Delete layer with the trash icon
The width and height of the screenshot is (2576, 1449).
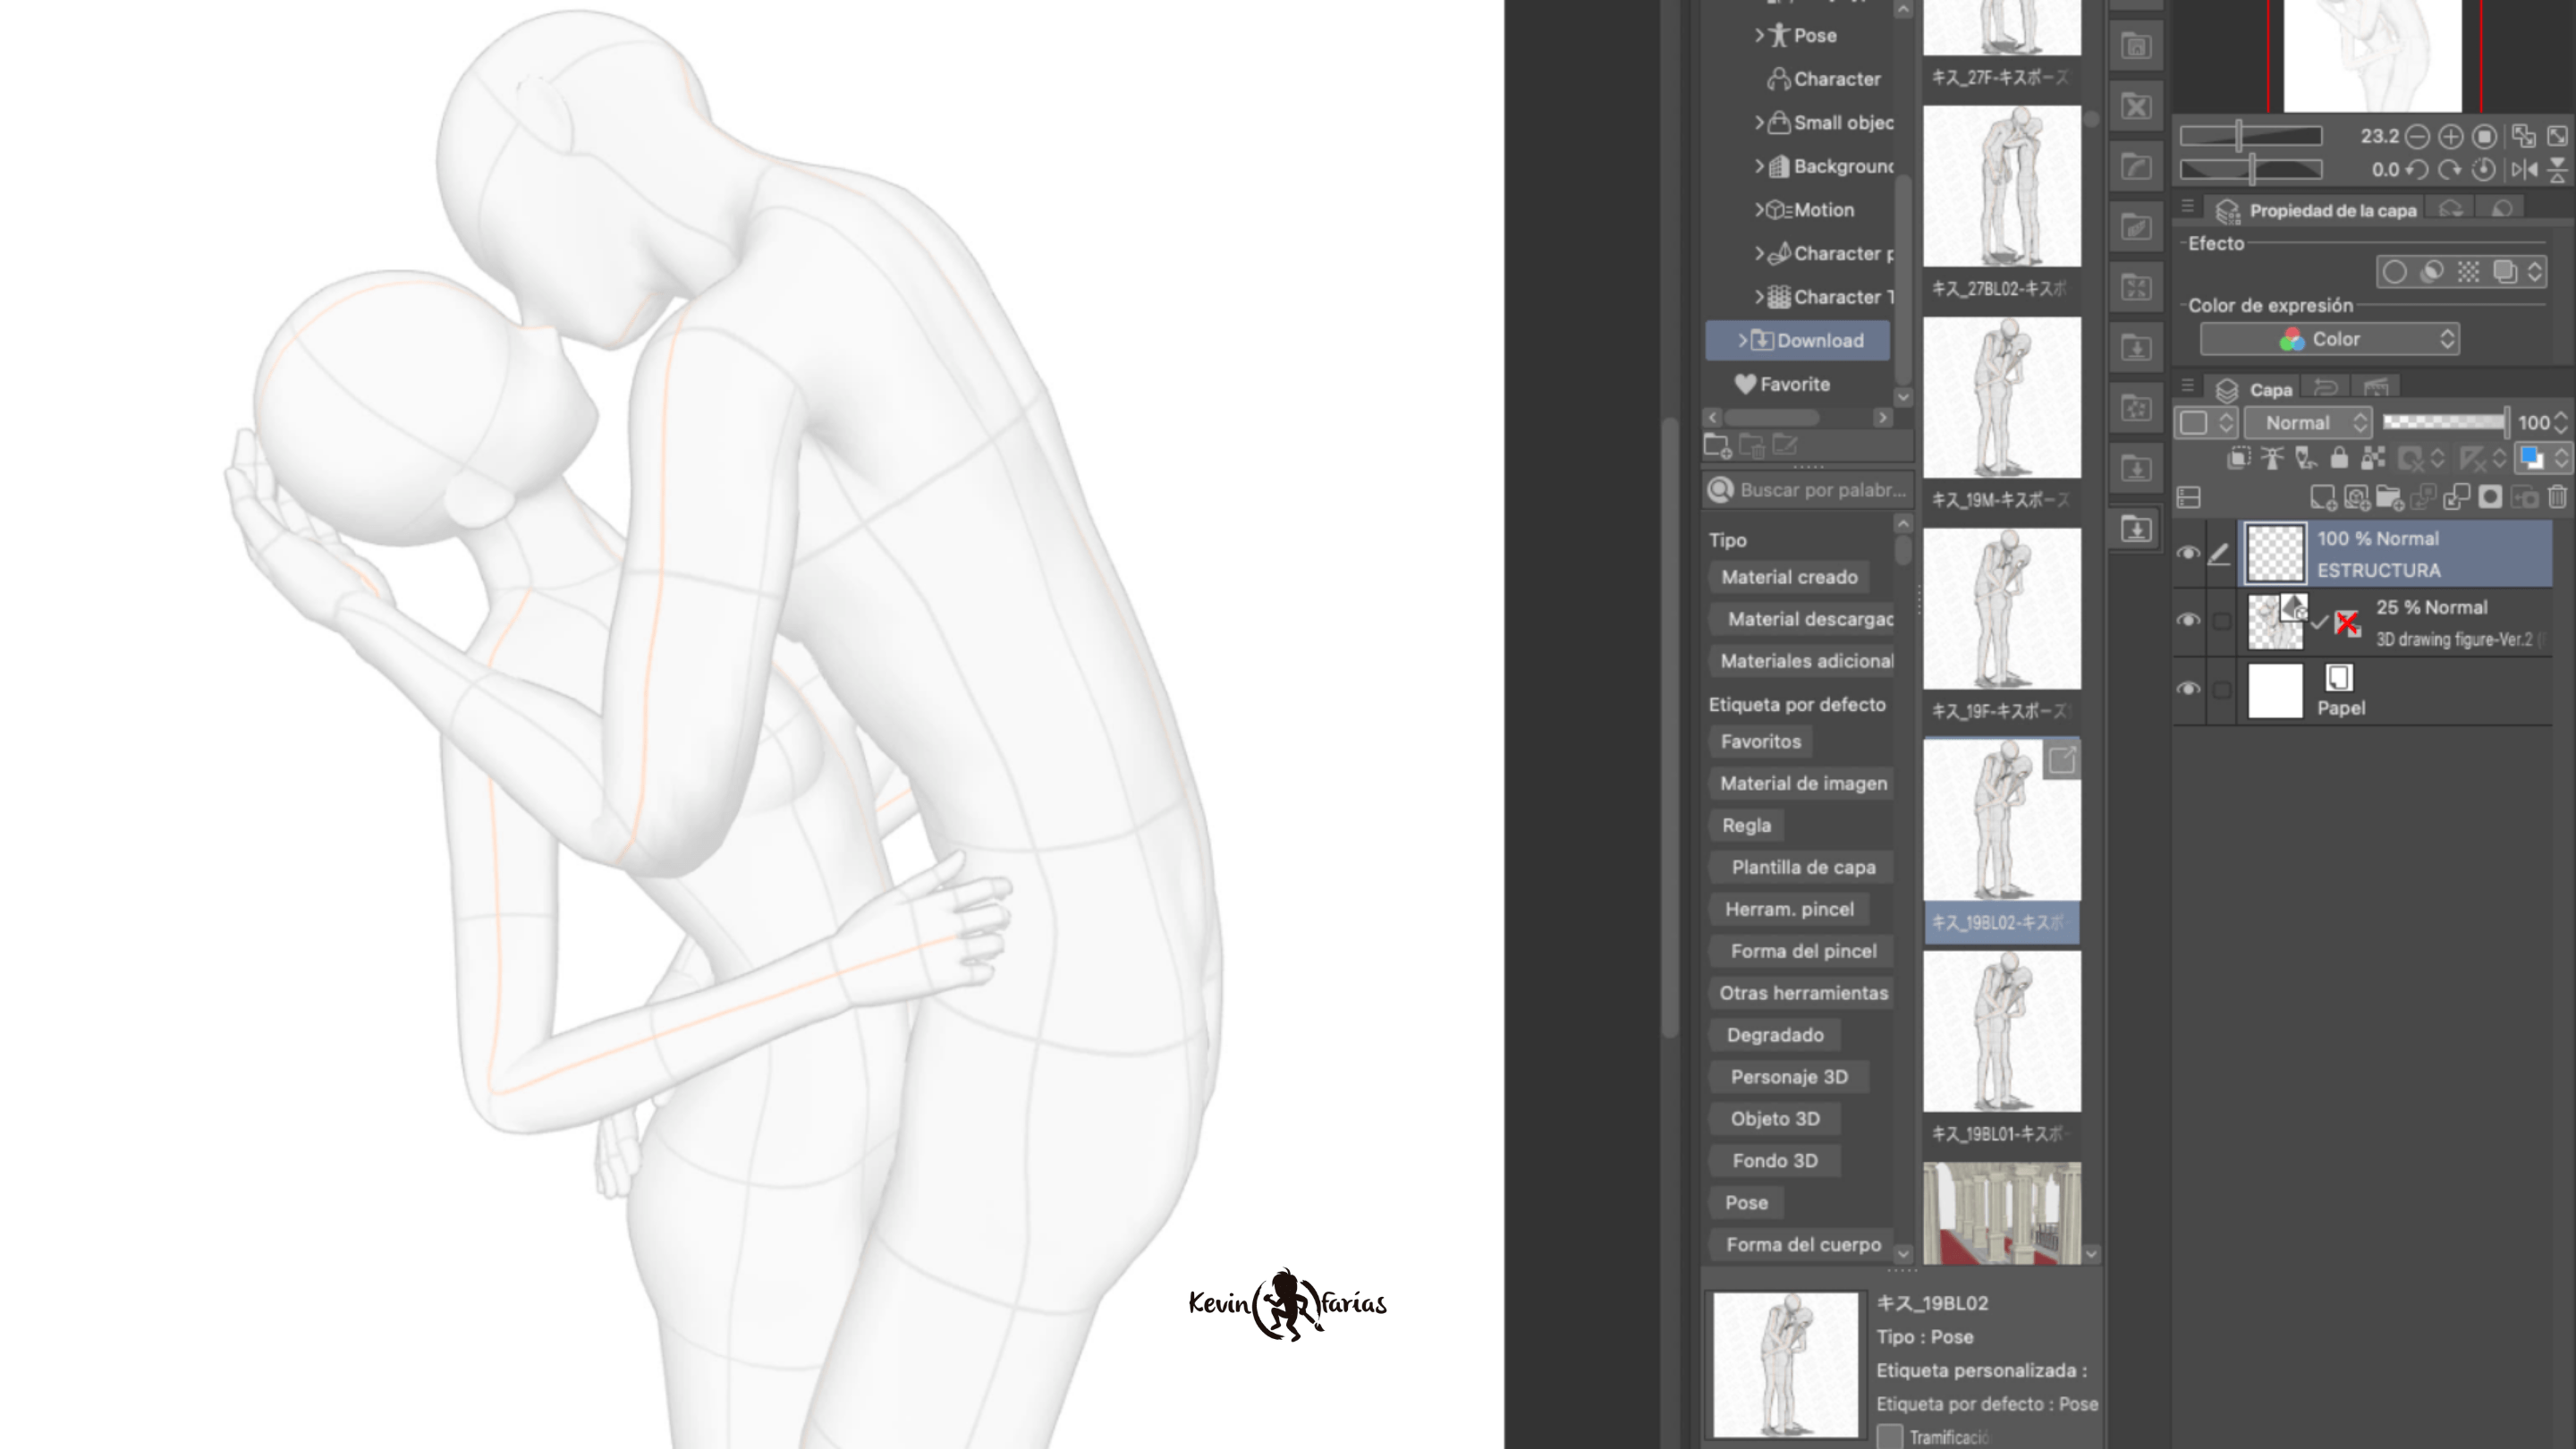pyautogui.click(x=2557, y=497)
